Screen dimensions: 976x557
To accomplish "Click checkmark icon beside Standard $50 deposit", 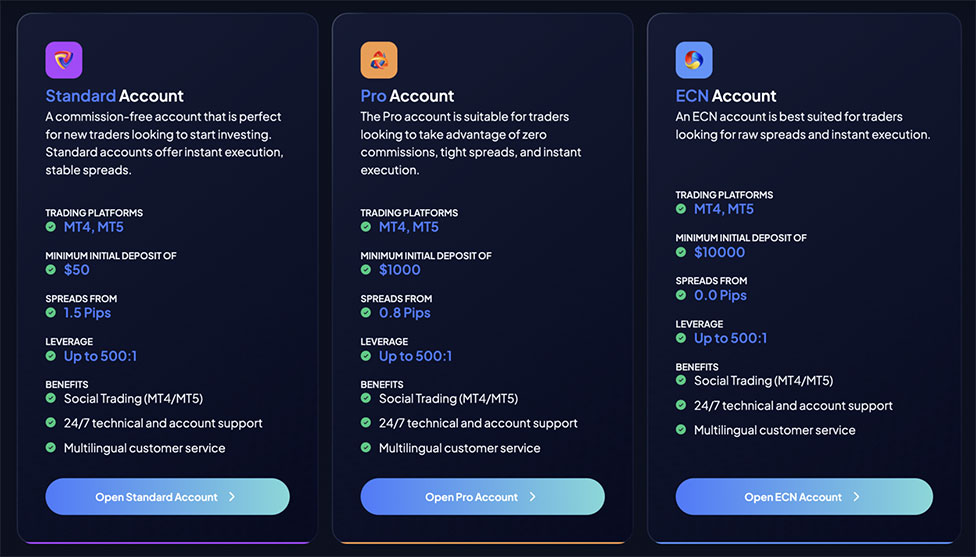I will [x=51, y=270].
